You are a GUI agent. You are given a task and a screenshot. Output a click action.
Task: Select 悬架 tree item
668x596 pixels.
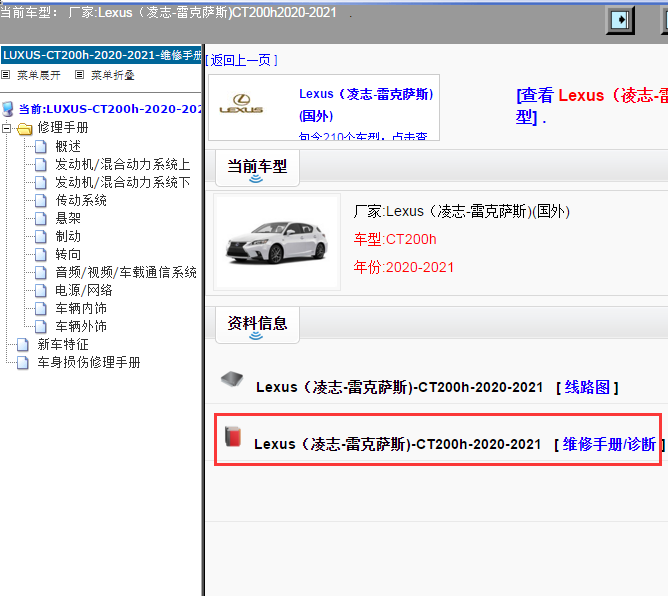click(68, 218)
